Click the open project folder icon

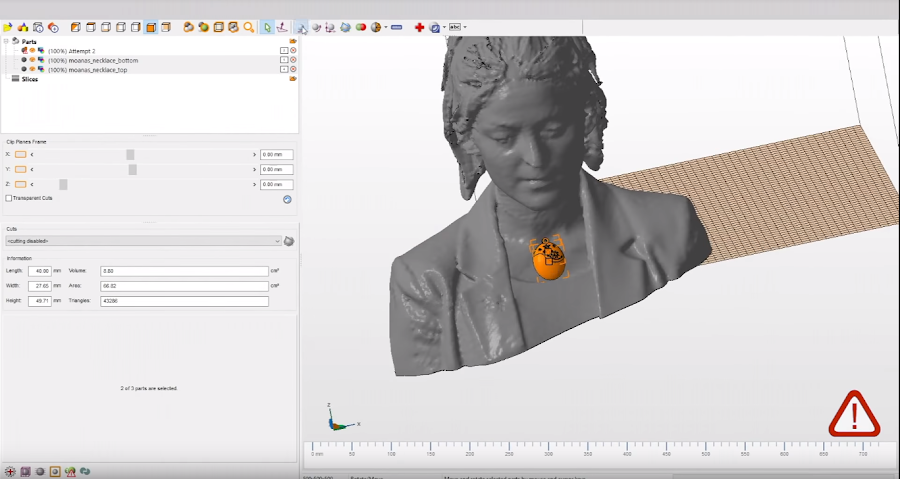click(7, 27)
